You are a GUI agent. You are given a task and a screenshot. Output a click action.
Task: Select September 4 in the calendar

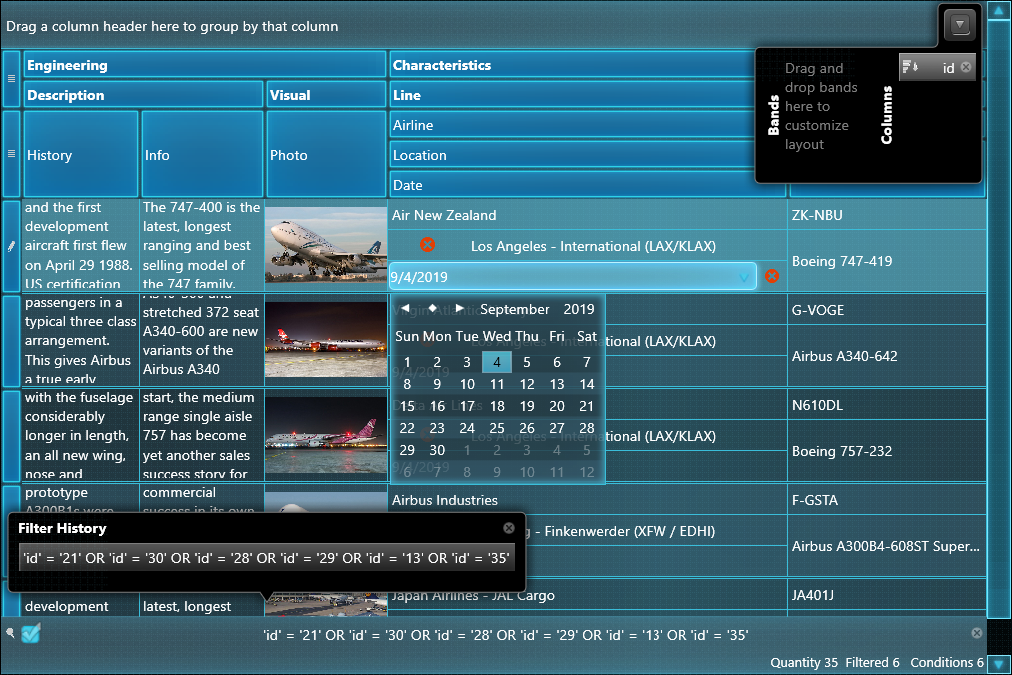point(497,362)
